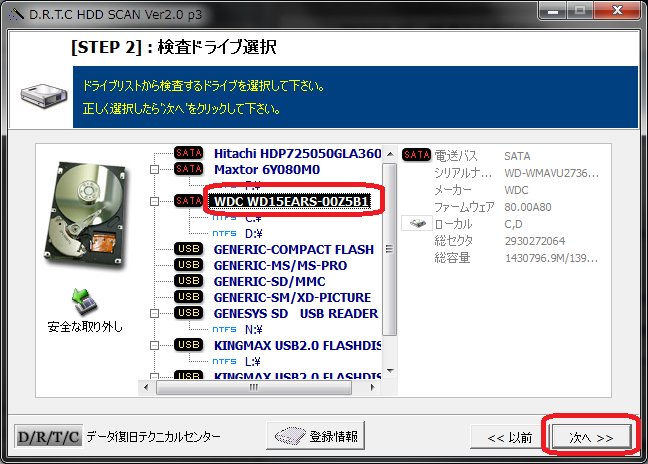Click the USB badge for GENERIC-SM/XD-PICTURE
This screenshot has width=648, height=464.
(x=188, y=297)
